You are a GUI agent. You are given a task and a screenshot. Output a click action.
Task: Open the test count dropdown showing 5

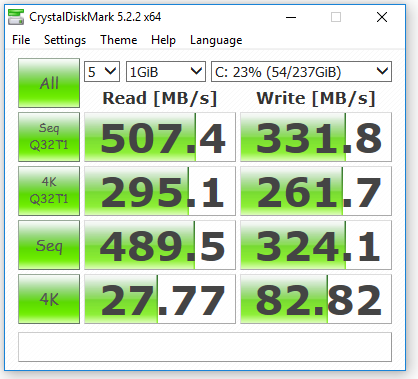click(x=102, y=72)
